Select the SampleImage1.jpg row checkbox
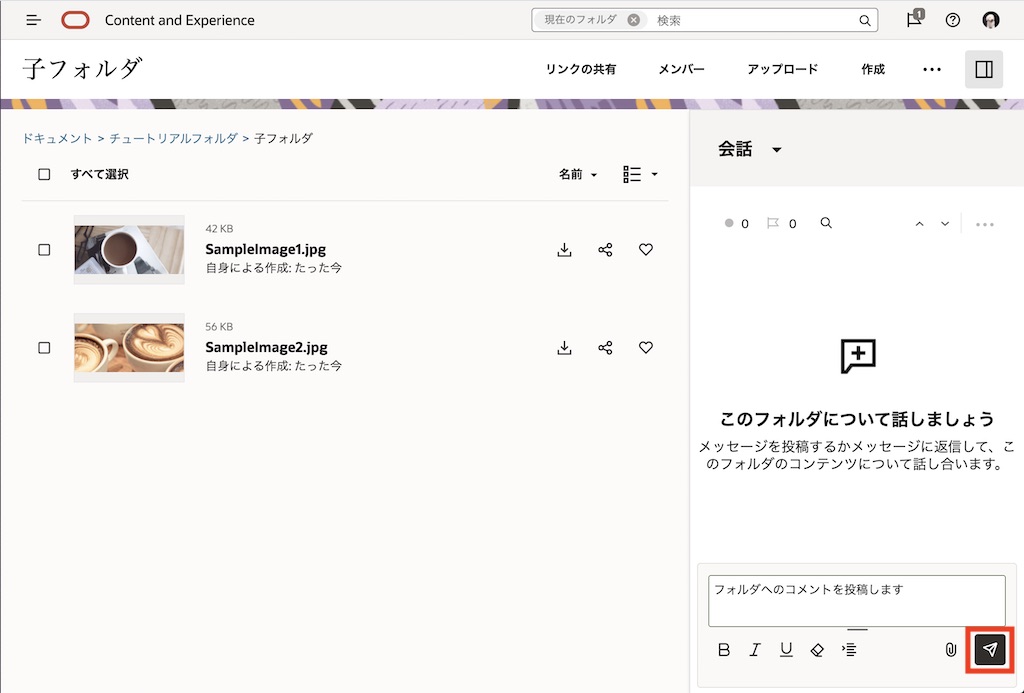Viewport: 1024px width, 693px height. (x=44, y=250)
